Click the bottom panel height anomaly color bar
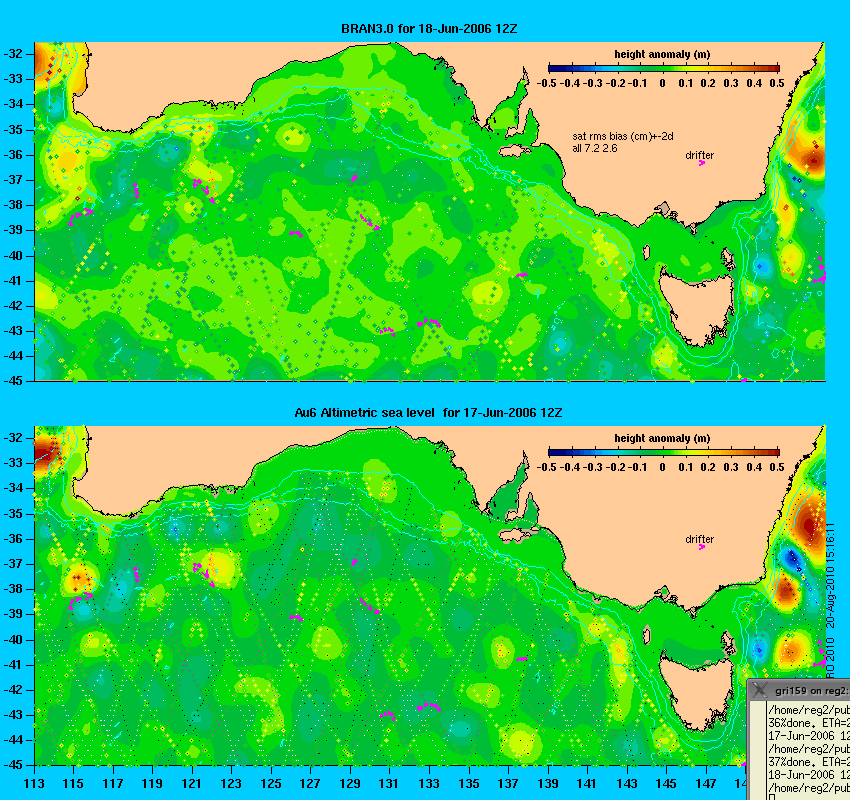The height and width of the screenshot is (800, 850). pos(664,452)
